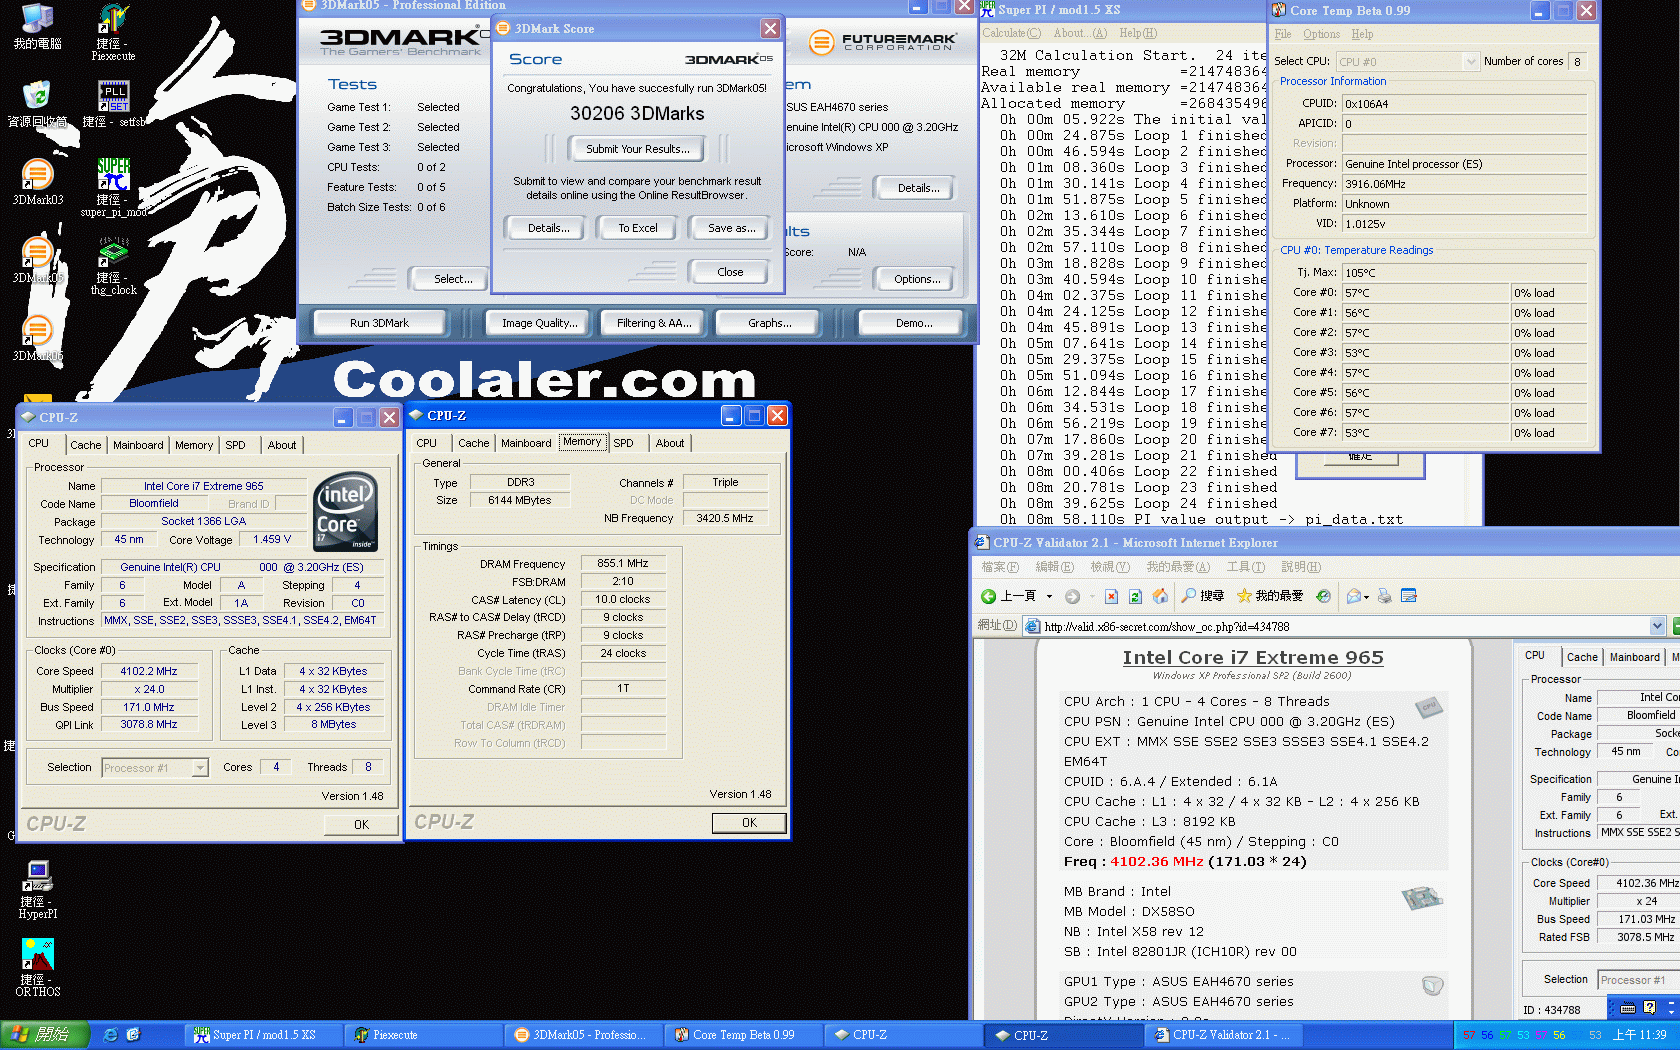Click Submit Your Results button
Screen dimensions: 1680x1050
pyautogui.click(x=637, y=149)
